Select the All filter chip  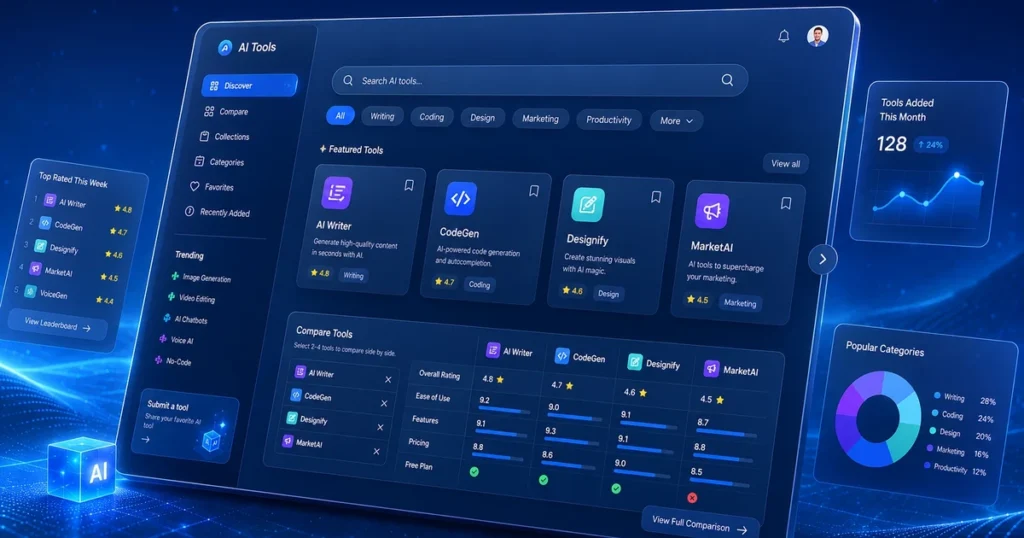[x=340, y=116]
